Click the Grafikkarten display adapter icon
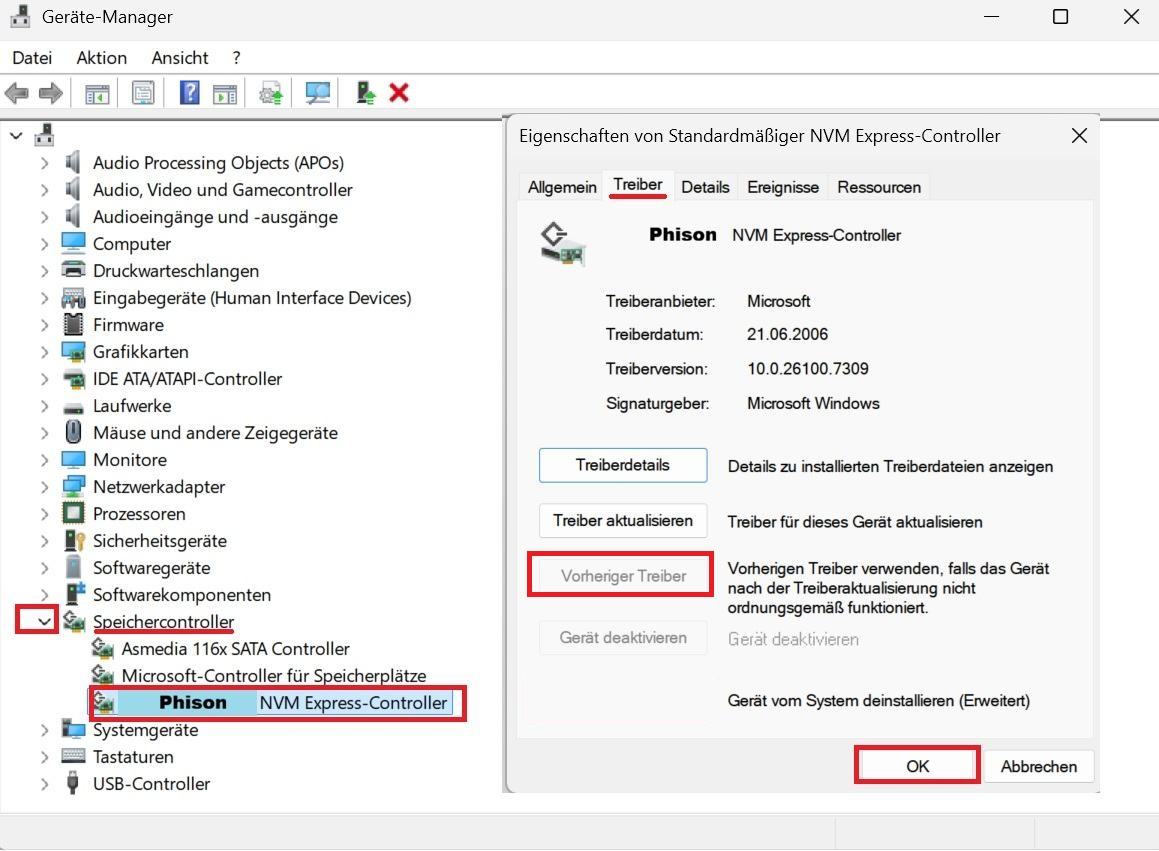The width and height of the screenshot is (1159, 851). click(73, 352)
